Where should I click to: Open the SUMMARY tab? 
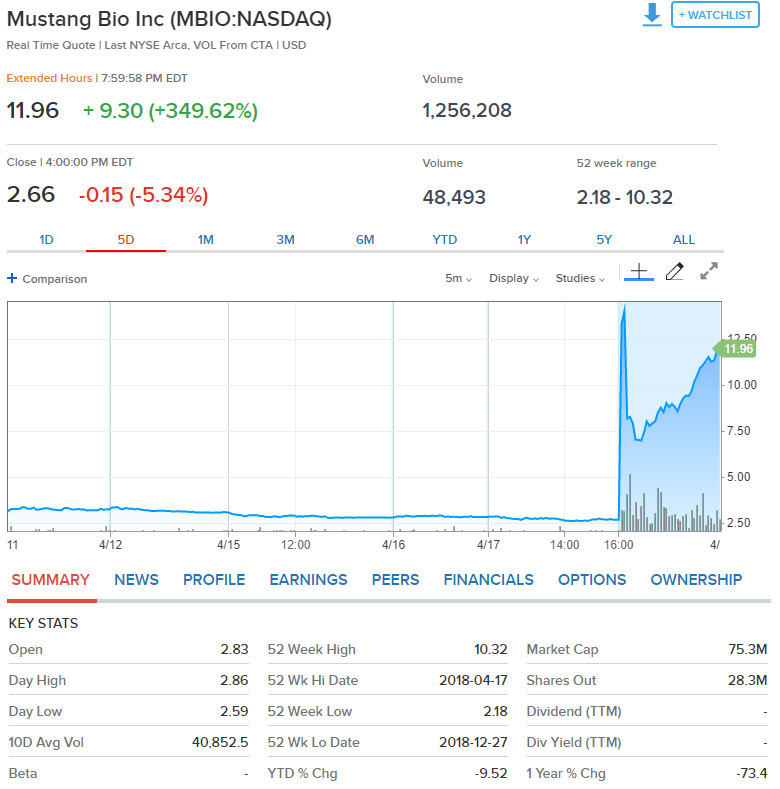[x=50, y=580]
